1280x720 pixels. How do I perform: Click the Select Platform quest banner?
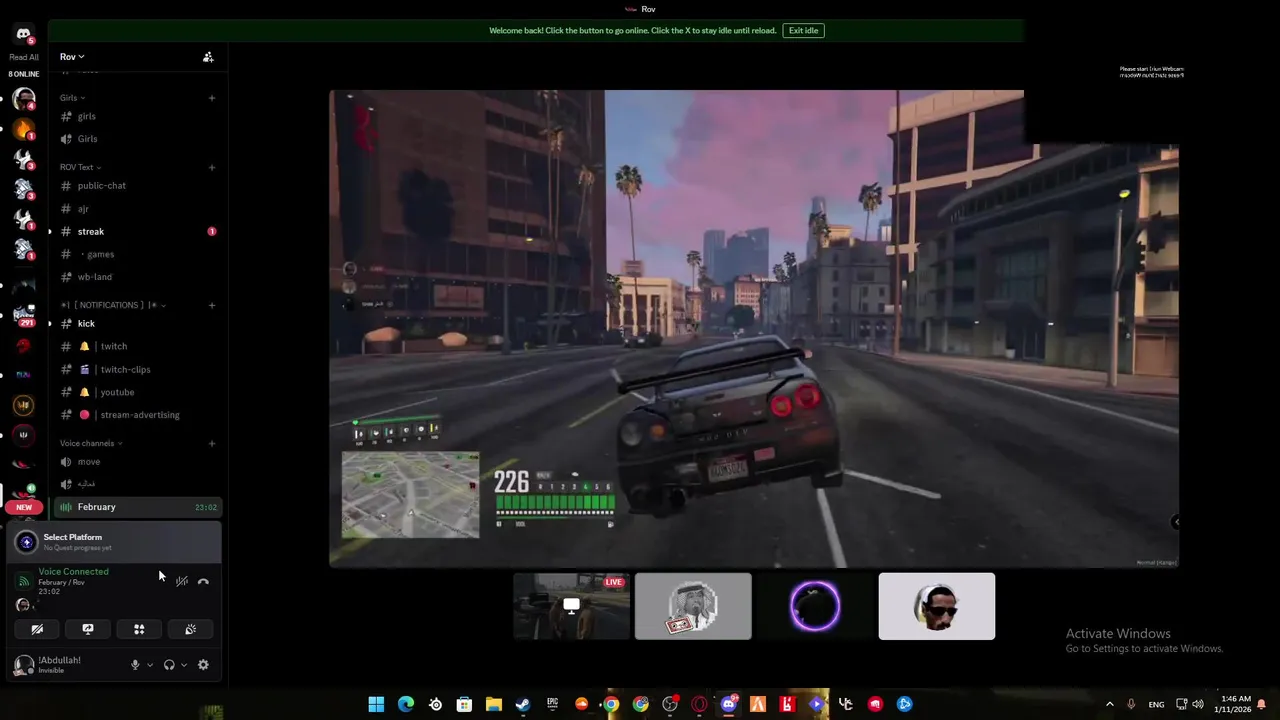[x=115, y=542]
